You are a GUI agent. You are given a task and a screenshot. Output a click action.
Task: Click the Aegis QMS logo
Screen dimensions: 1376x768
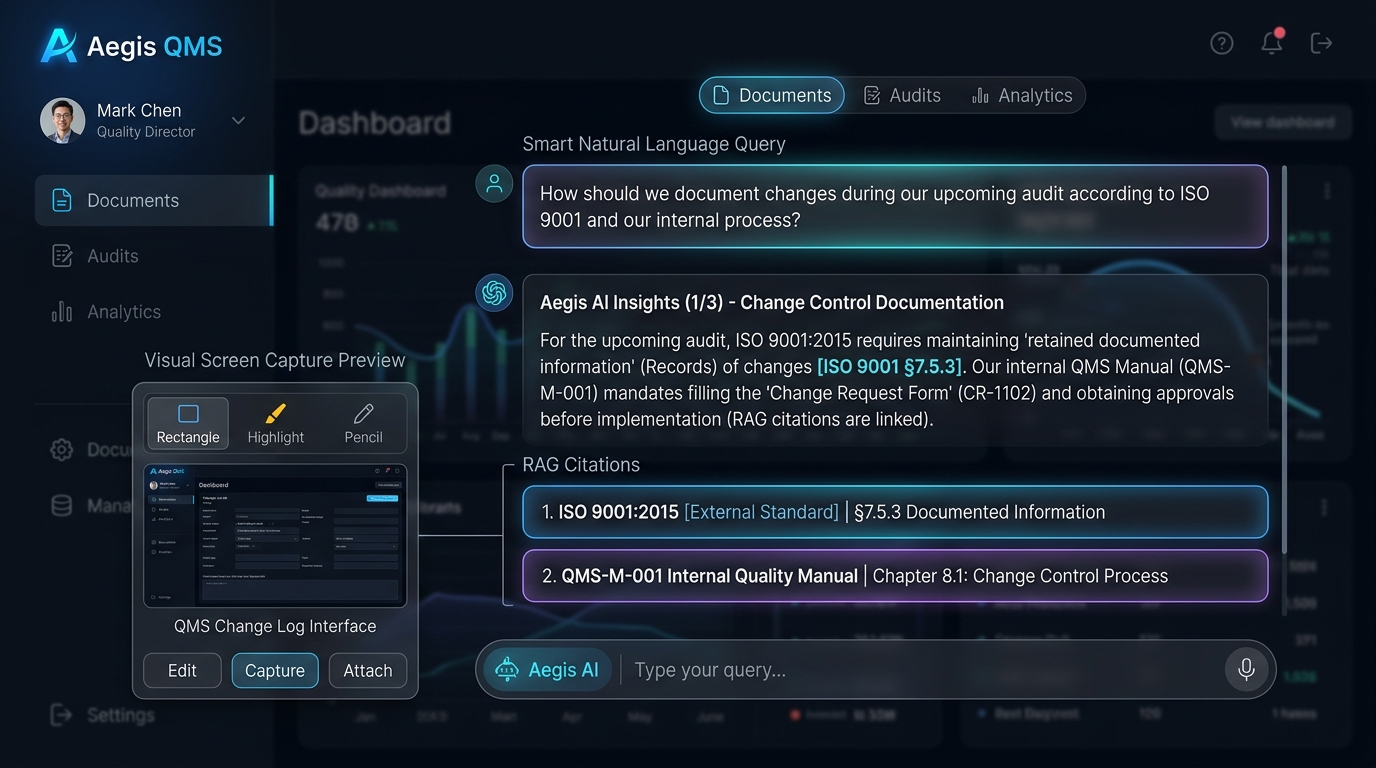pyautogui.click(x=131, y=46)
